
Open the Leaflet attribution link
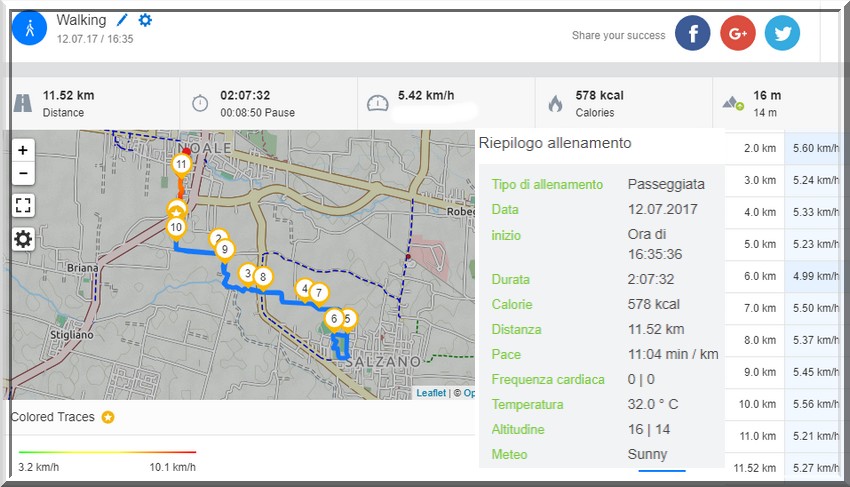point(431,393)
